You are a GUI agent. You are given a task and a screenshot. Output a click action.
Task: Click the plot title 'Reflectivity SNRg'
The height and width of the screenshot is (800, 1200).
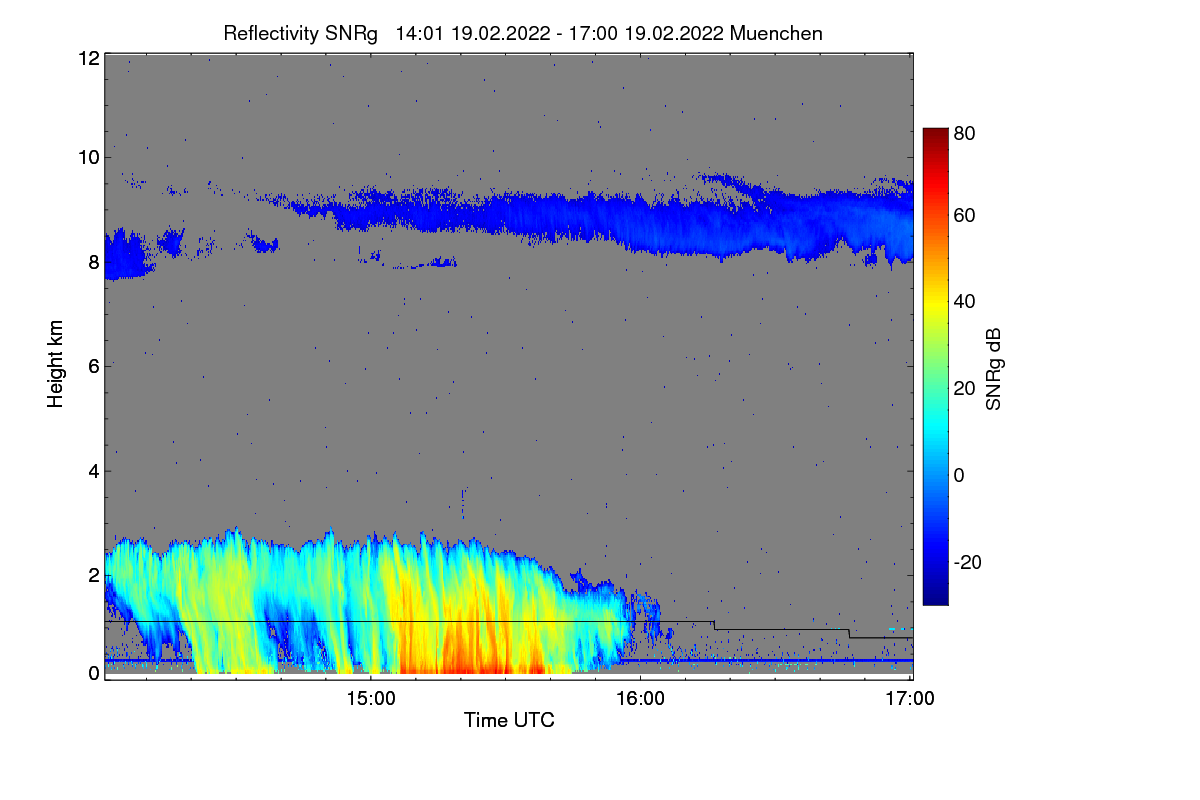tap(301, 33)
